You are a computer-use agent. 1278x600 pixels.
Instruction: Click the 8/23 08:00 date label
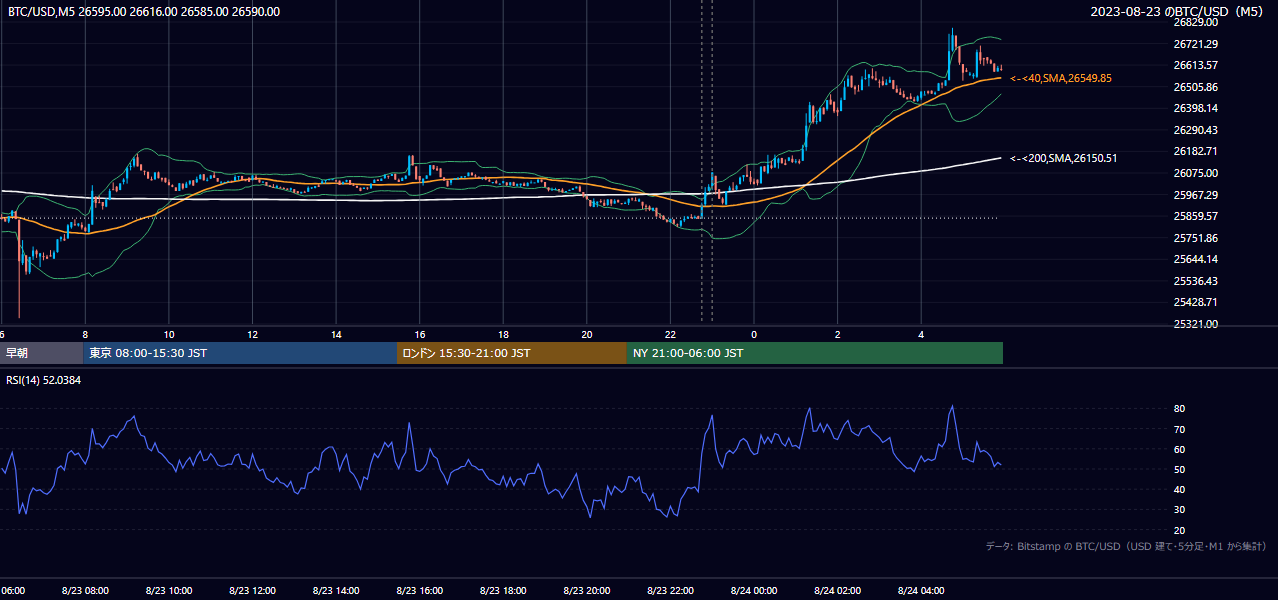click(x=85, y=591)
